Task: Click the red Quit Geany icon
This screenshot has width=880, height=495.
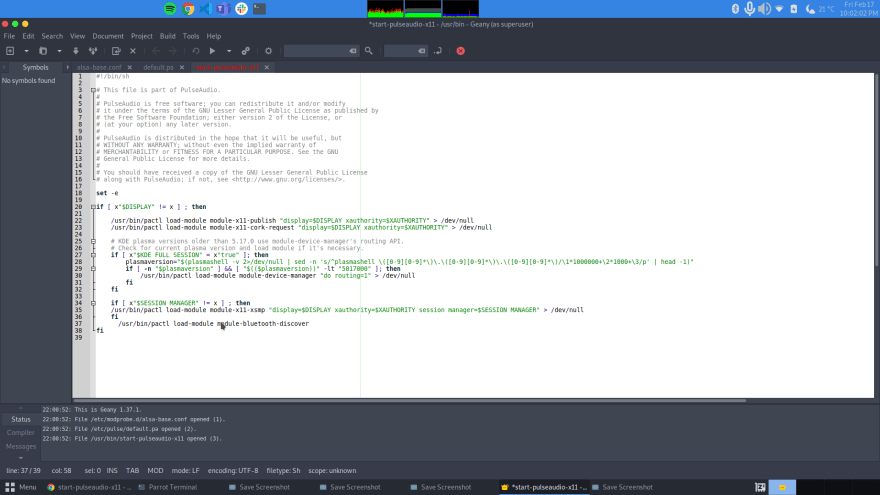Action: [460, 51]
